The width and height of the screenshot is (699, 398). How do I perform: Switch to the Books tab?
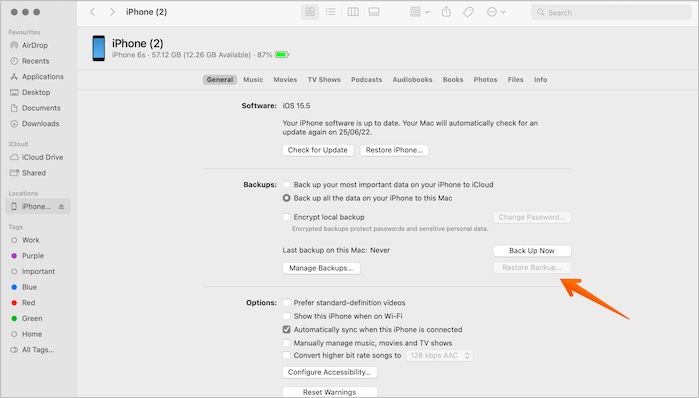coord(453,80)
